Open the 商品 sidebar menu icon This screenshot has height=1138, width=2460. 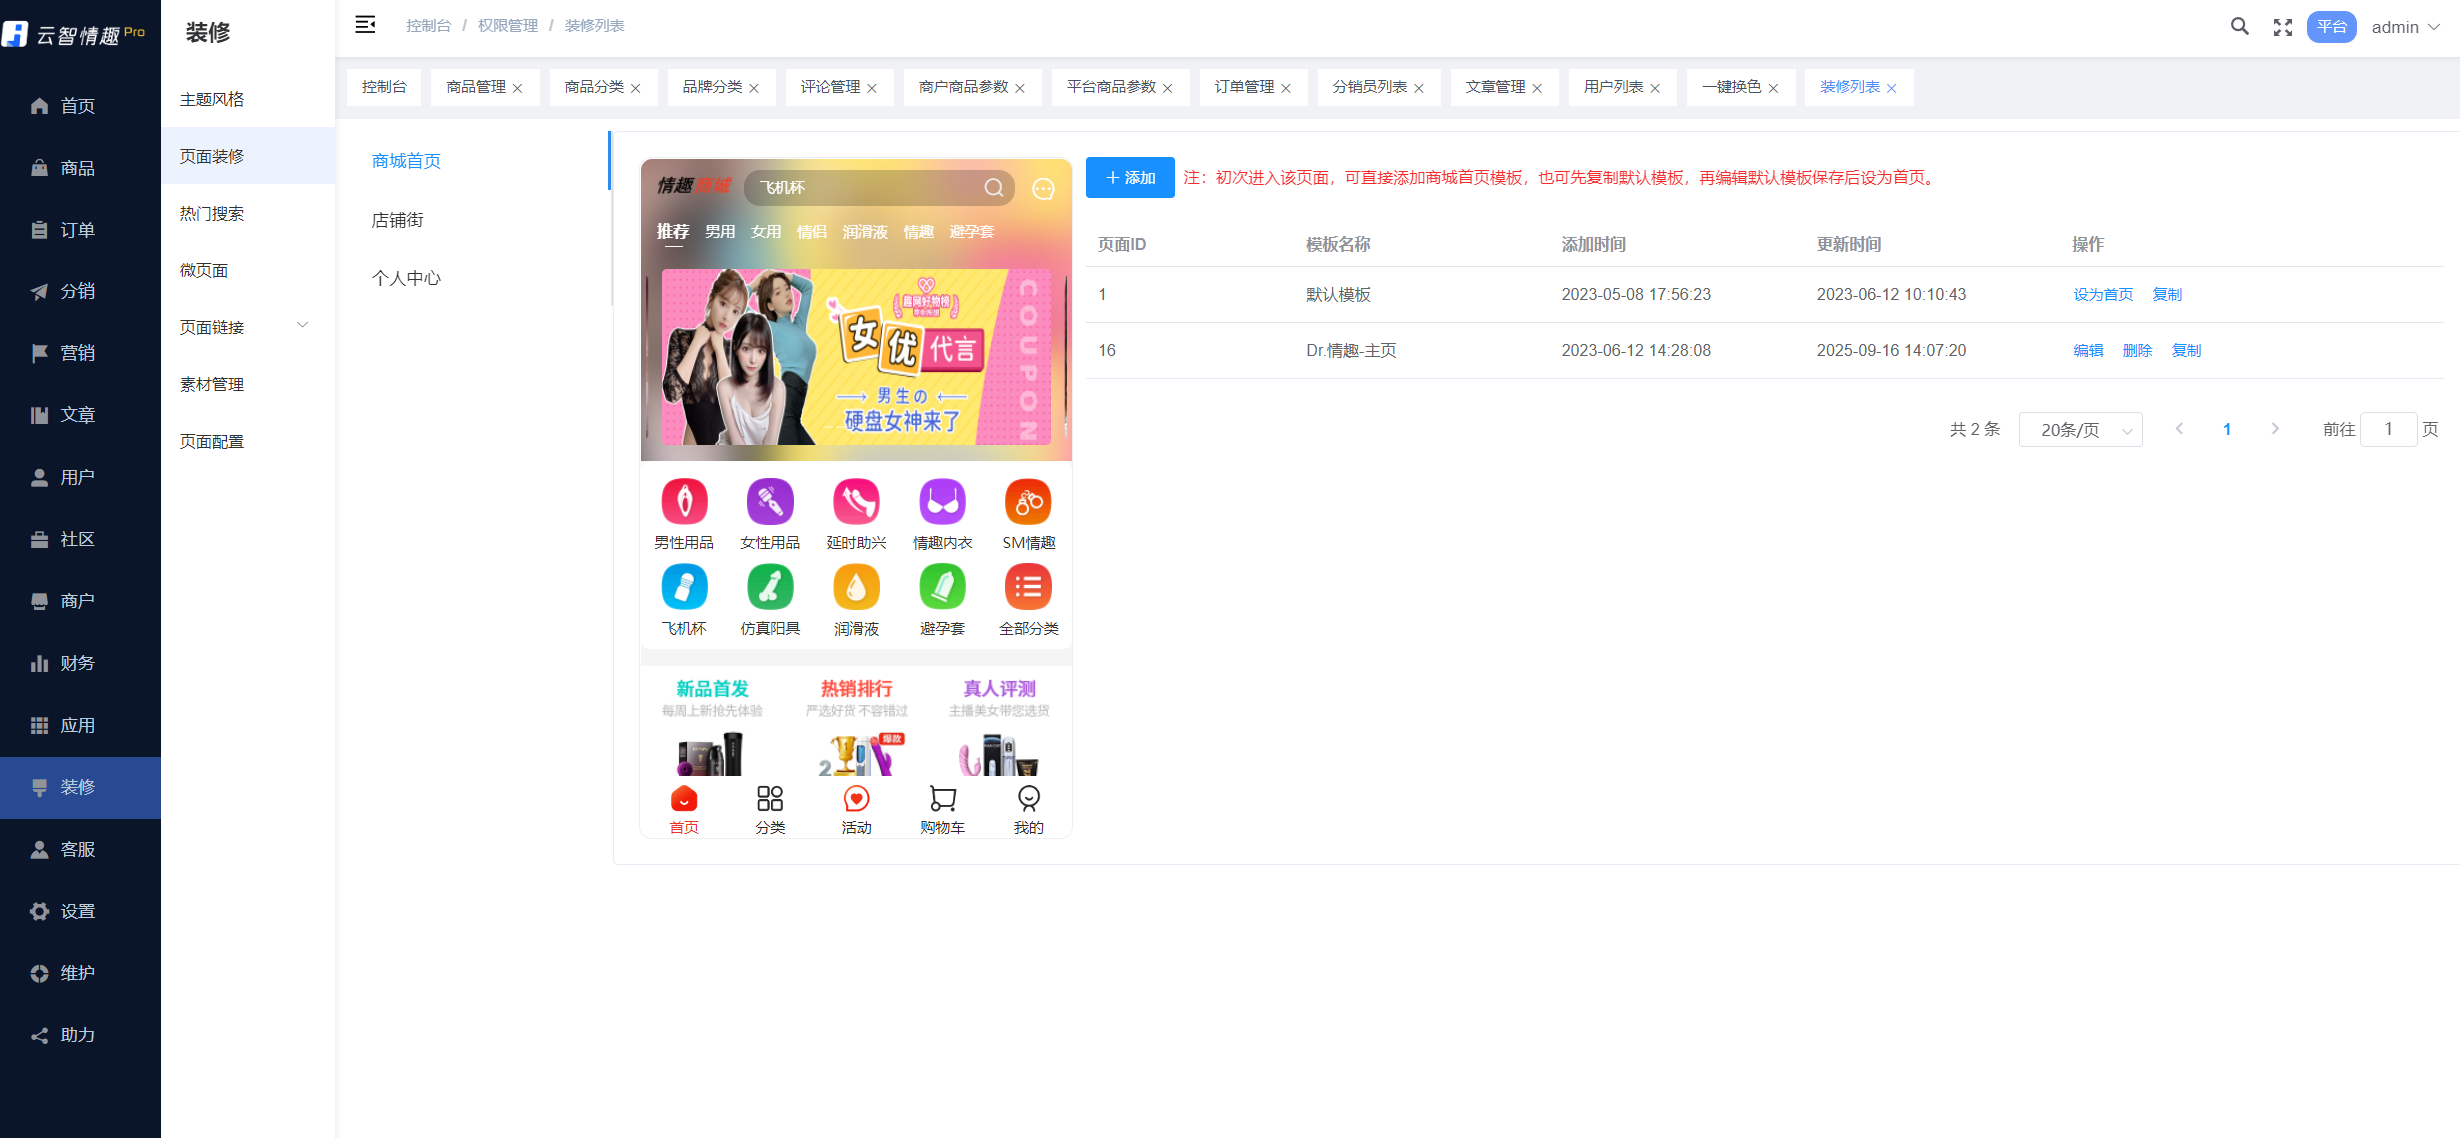click(40, 168)
